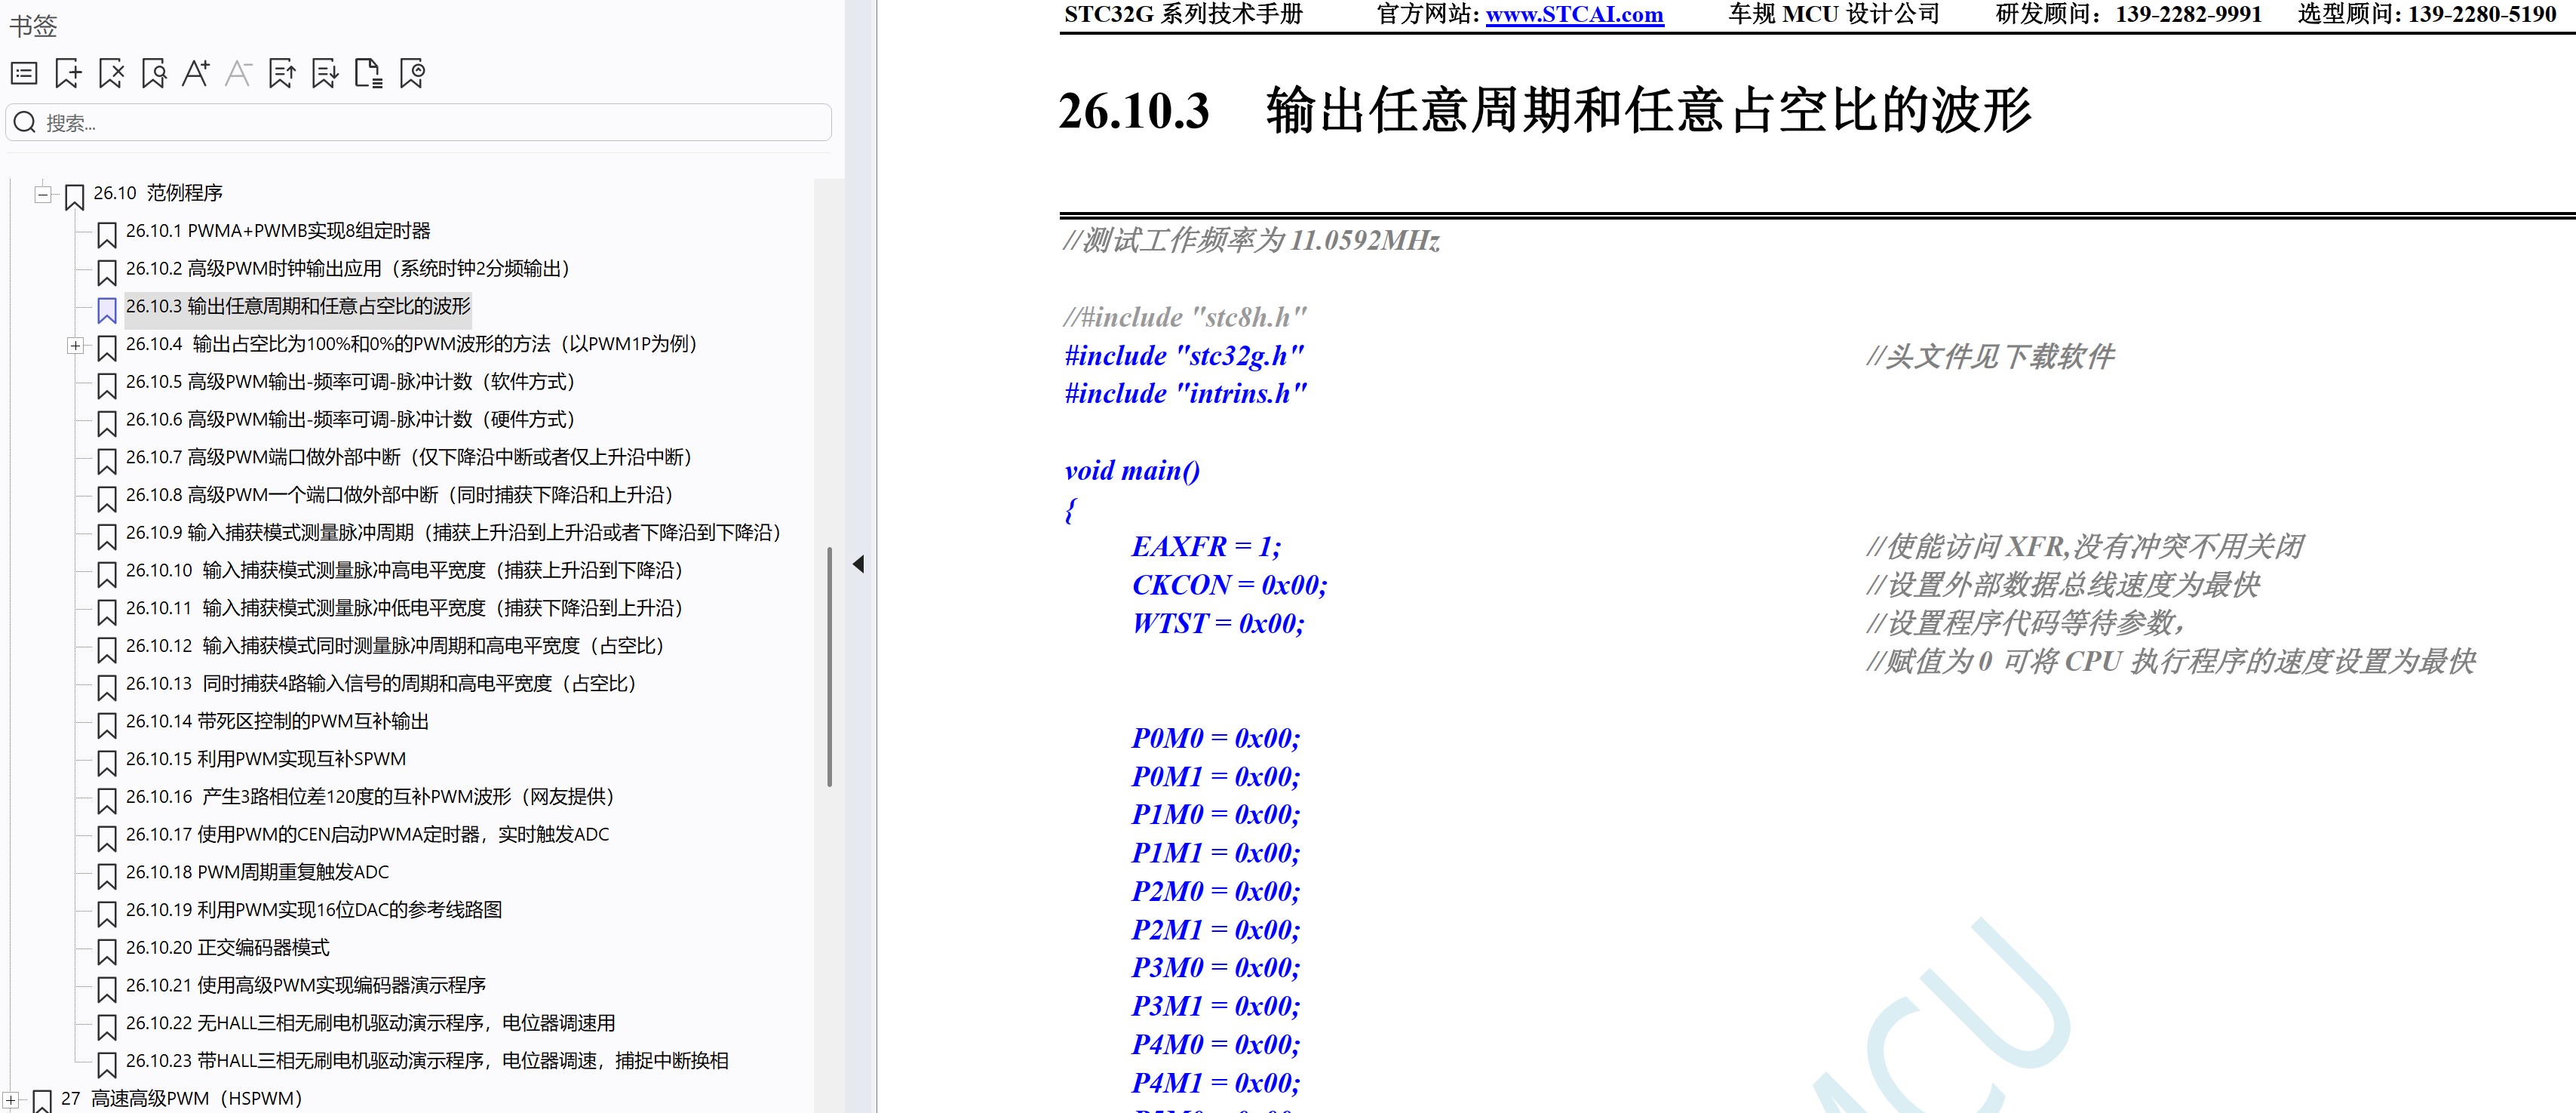This screenshot has height=1113, width=2576.
Task: Click the magnifier icon in the search box
Action: (x=26, y=122)
